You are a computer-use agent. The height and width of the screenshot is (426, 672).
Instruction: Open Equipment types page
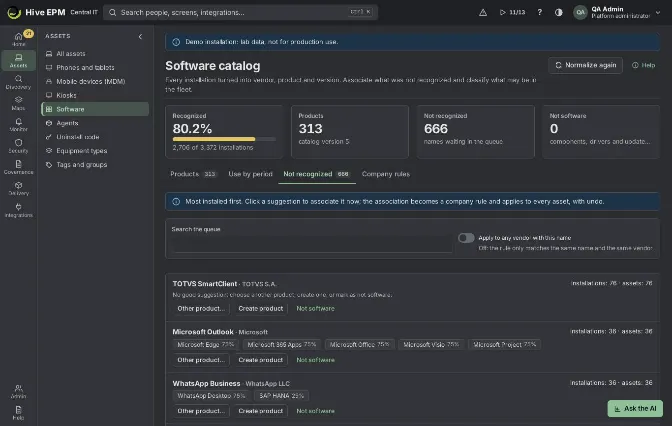tap(95, 151)
